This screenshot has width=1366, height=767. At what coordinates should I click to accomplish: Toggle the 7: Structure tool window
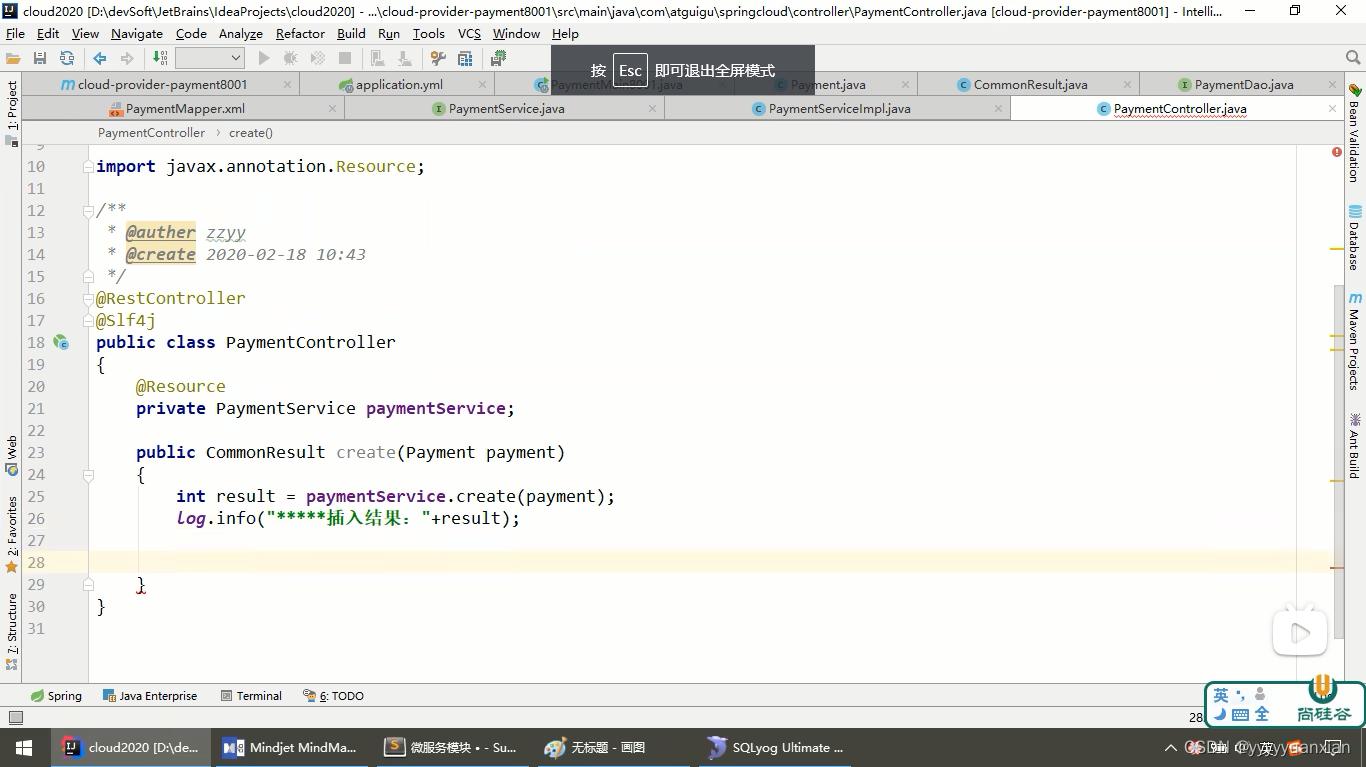12,631
